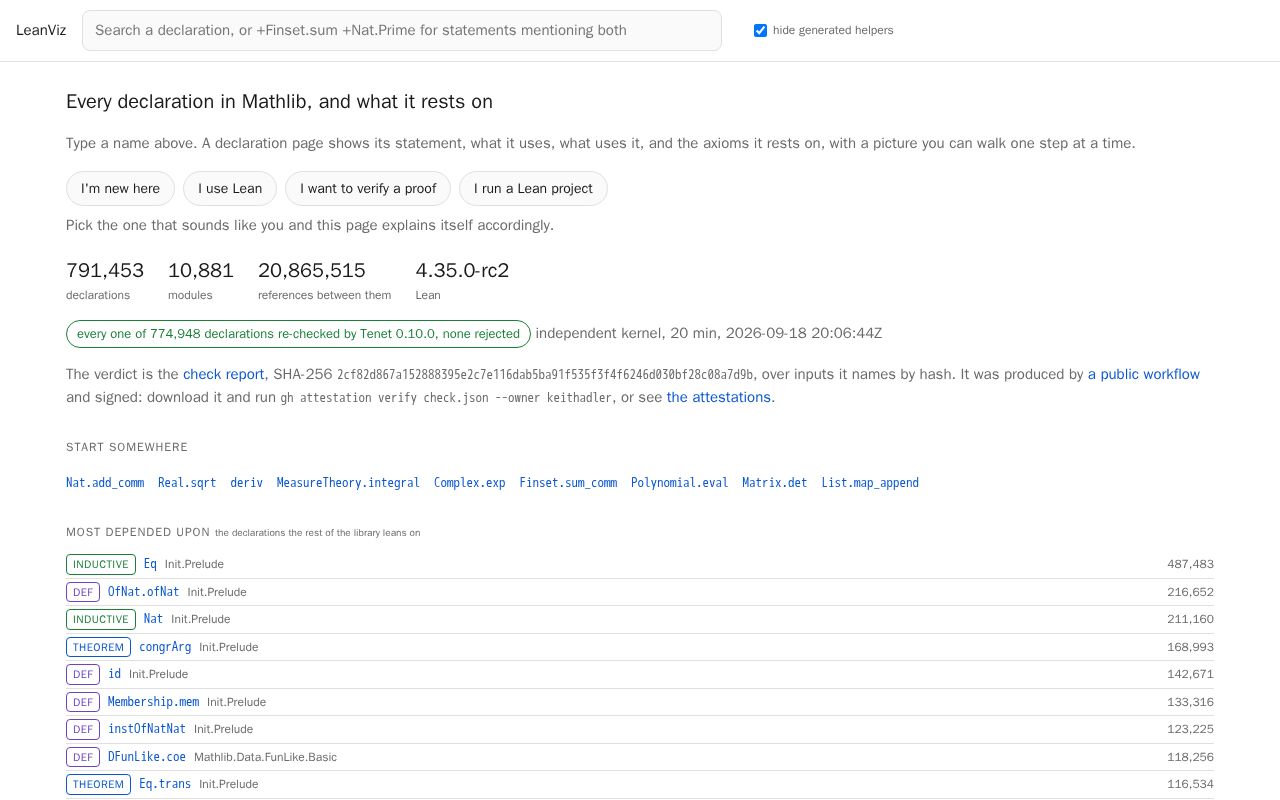Open the Eq inductive declaration
The image size is (1280, 800).
tap(150, 564)
